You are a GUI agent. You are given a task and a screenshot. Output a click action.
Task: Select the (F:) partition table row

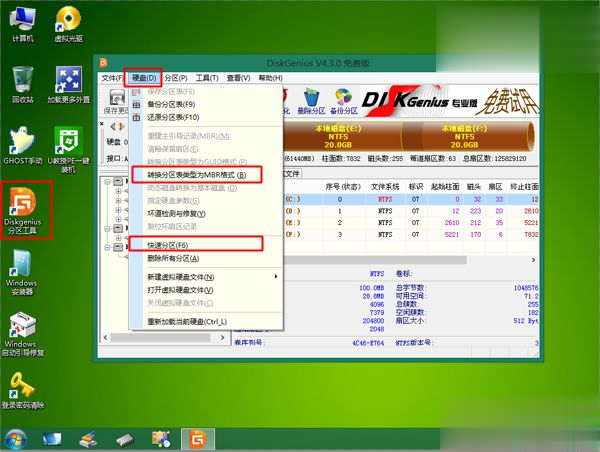point(411,235)
